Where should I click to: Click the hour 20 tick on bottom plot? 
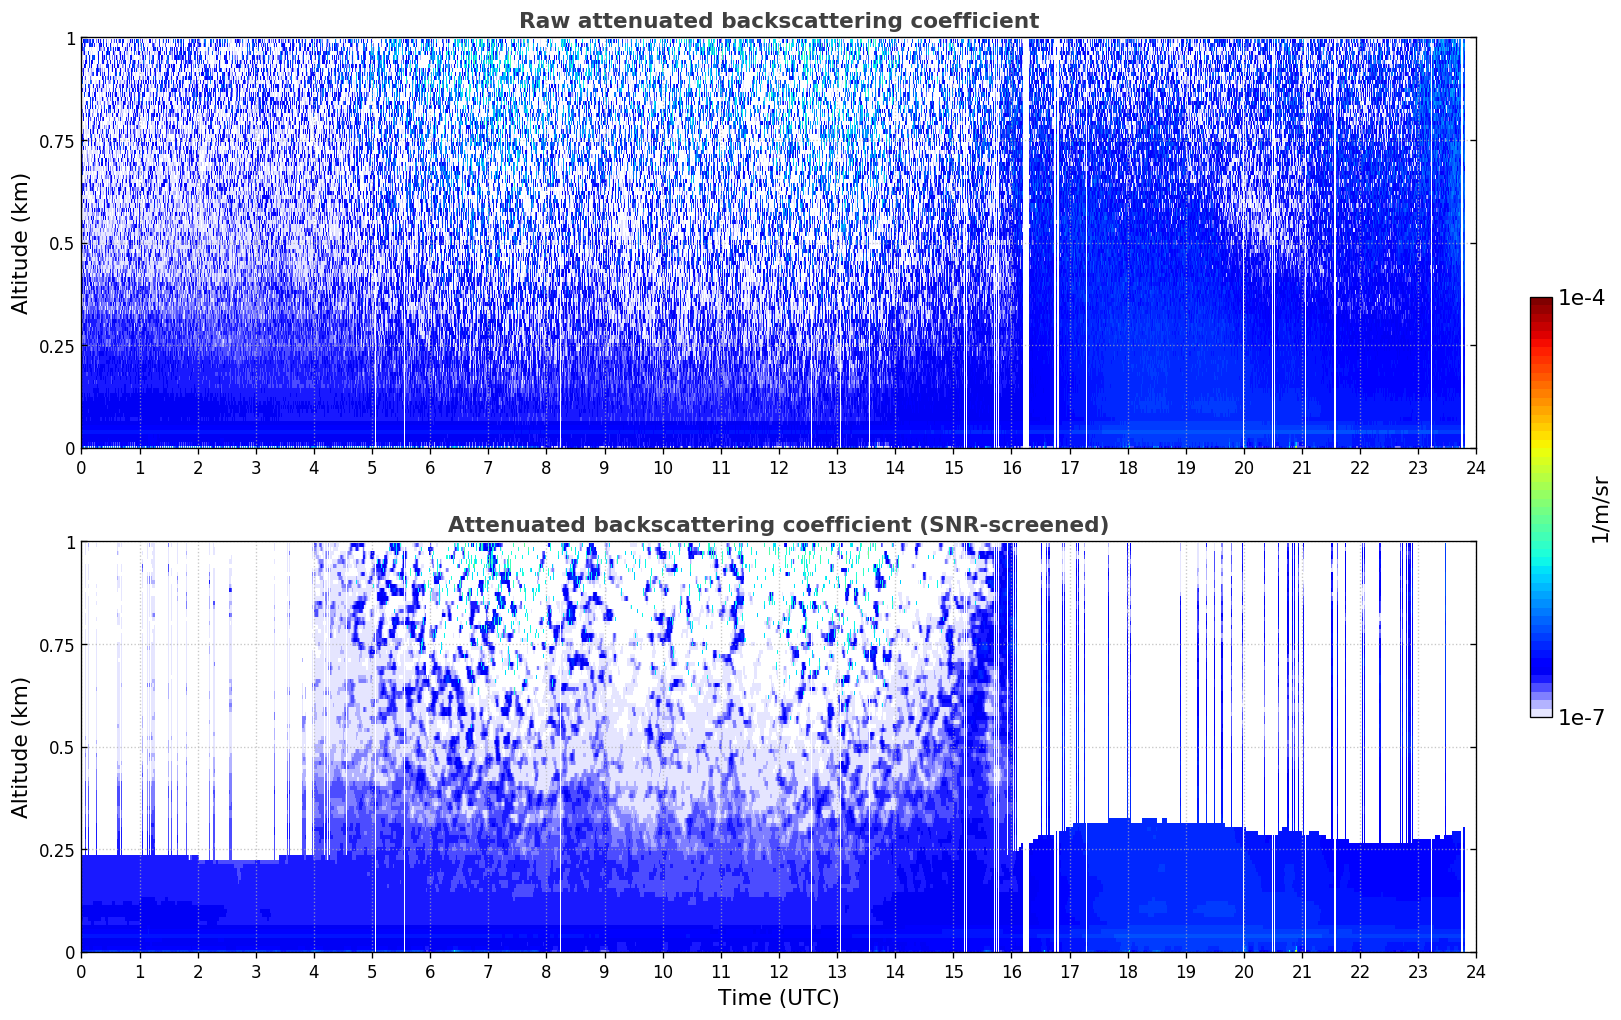(x=1243, y=972)
